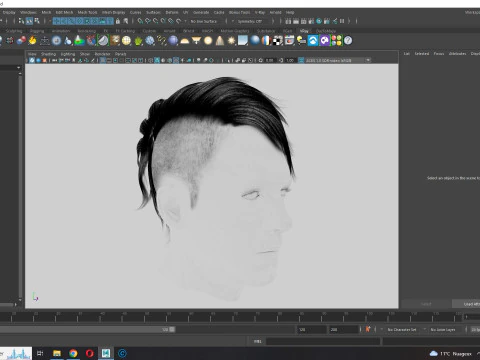Click the weather widget in system tray

(x=451, y=354)
